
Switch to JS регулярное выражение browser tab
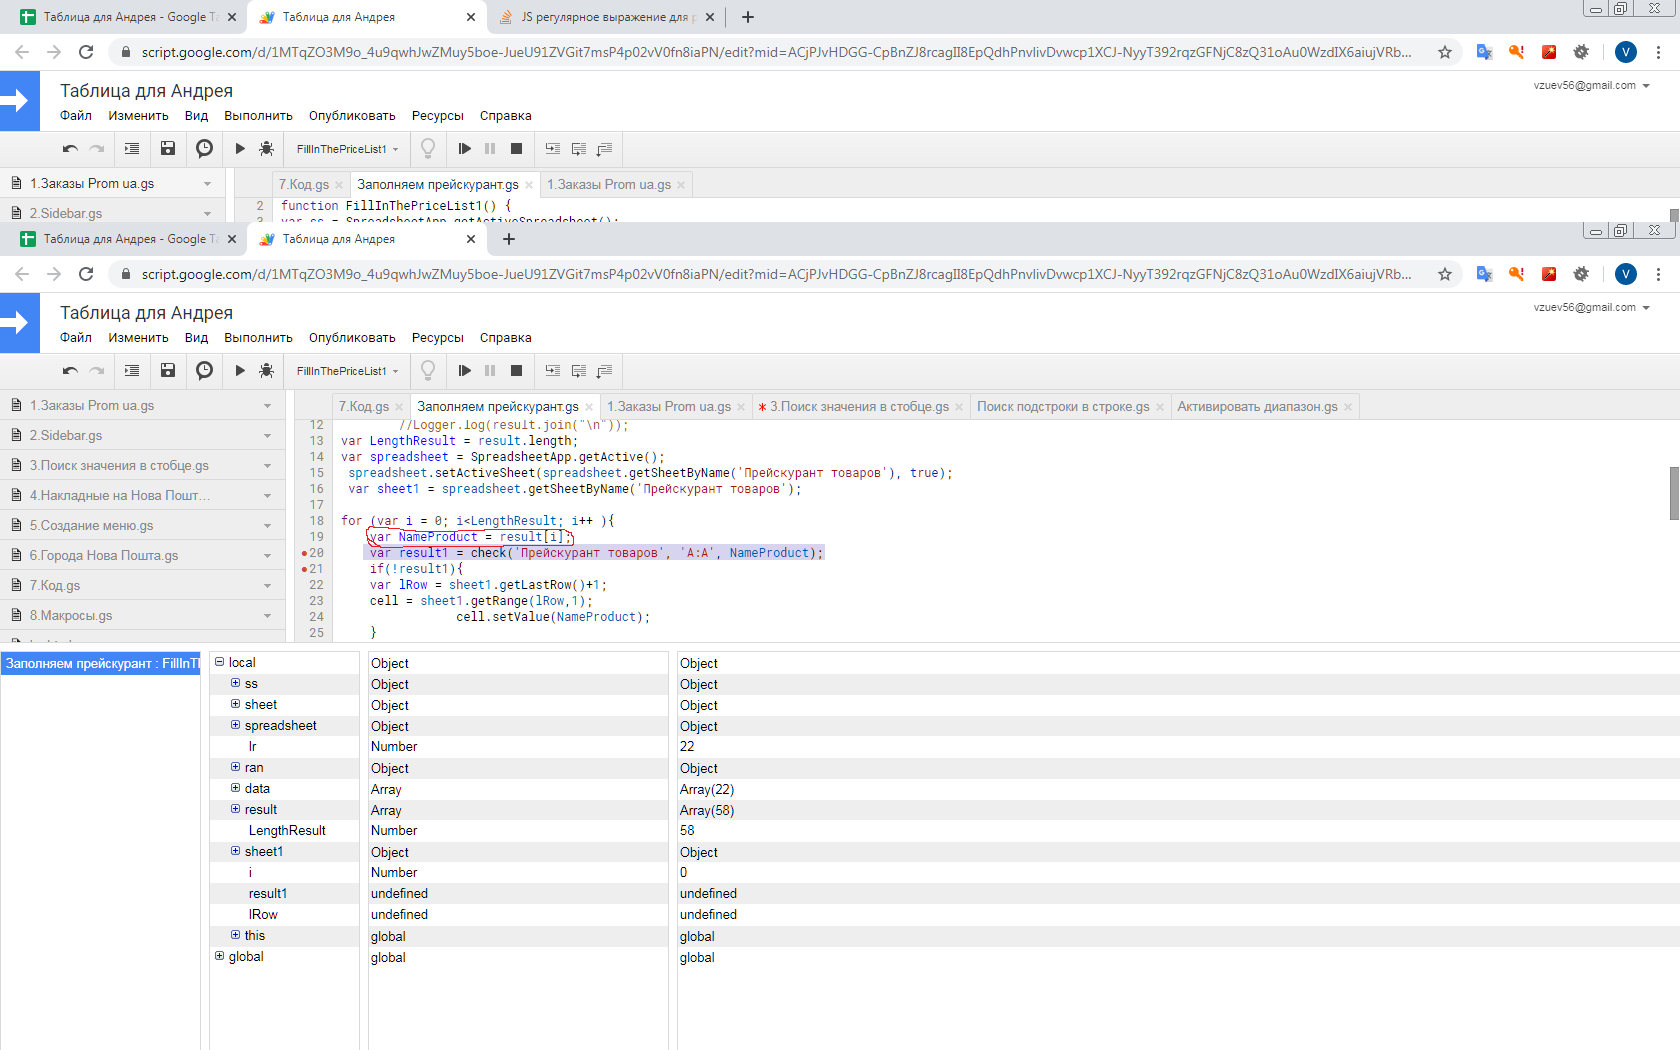pos(607,17)
